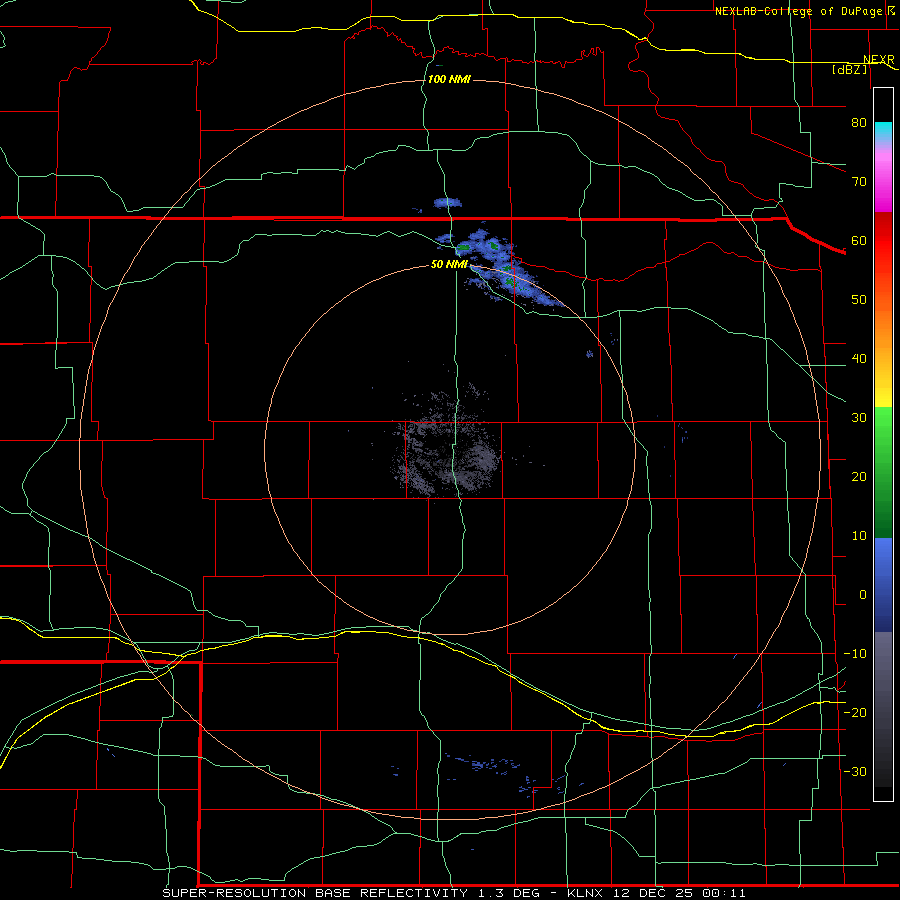Click the 80 value on the dBZ scale
Image resolution: width=900 pixels, height=900 pixels.
pyautogui.click(x=859, y=123)
